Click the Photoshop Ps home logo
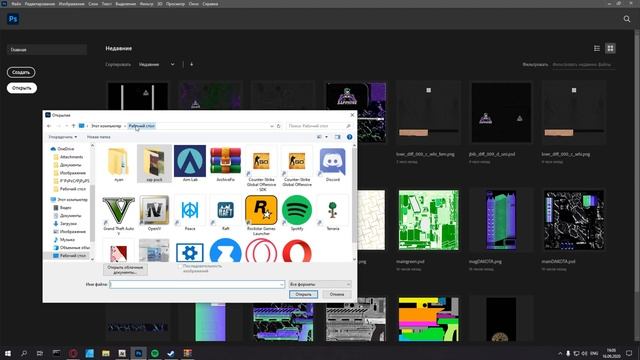 13,19
